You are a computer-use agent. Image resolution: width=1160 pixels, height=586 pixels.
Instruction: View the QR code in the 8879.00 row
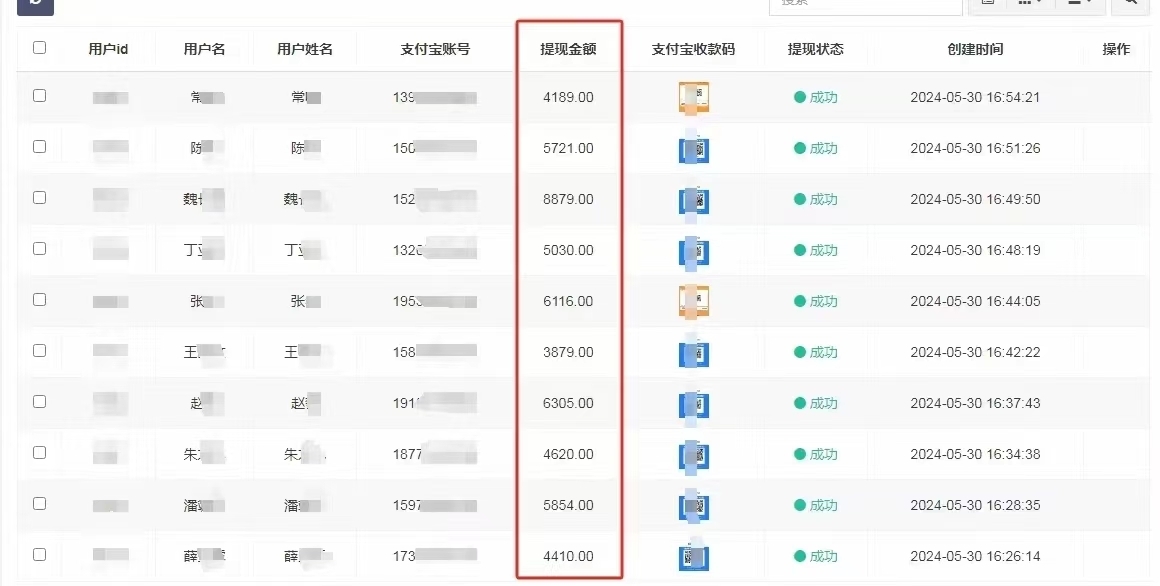(x=693, y=200)
